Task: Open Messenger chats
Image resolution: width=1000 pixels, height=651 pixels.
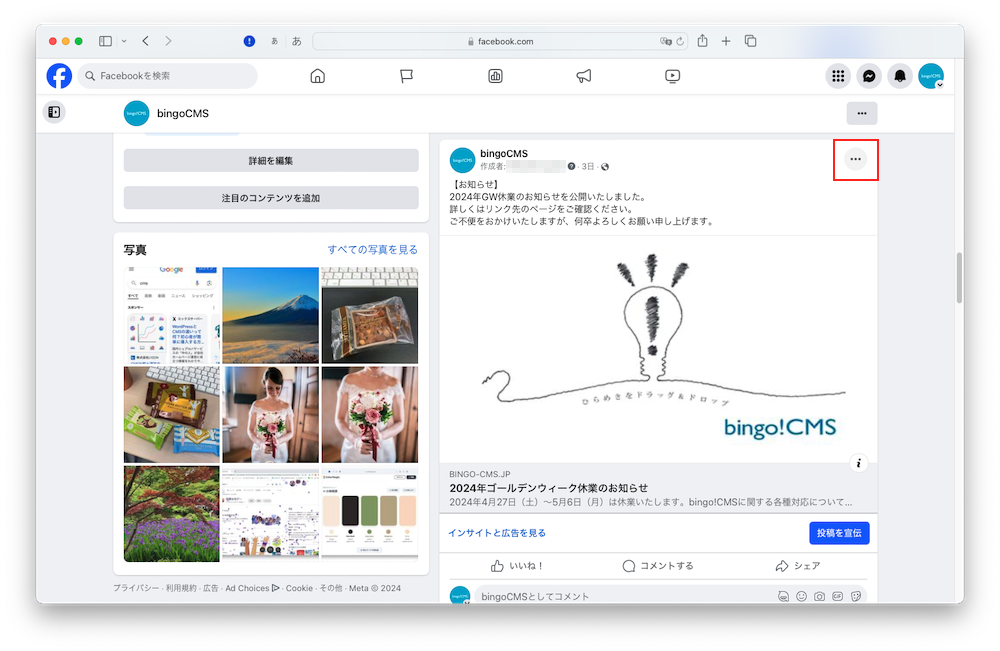Action: 869,76
